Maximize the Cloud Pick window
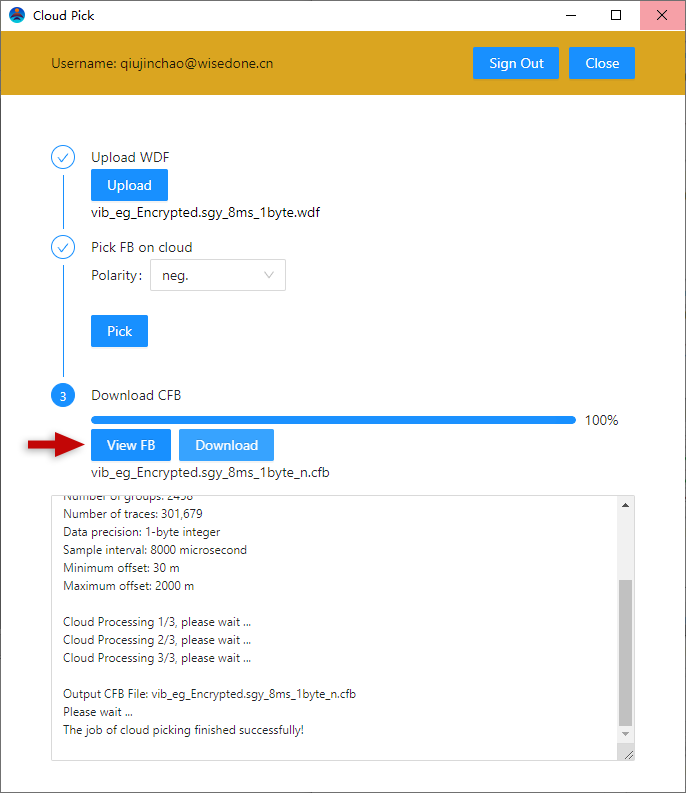Screen dimensions: 686x793 point(616,16)
